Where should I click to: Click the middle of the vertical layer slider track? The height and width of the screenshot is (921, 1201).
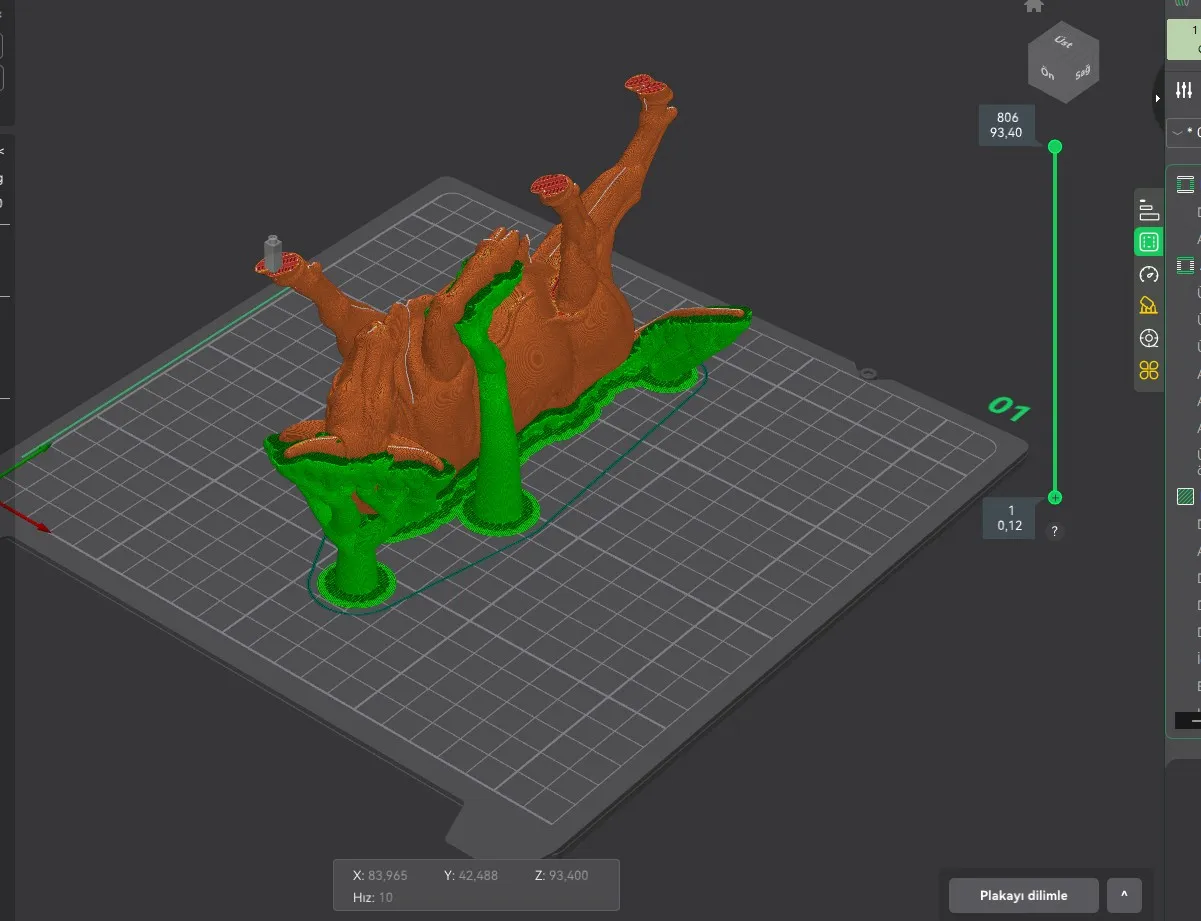tap(1054, 322)
